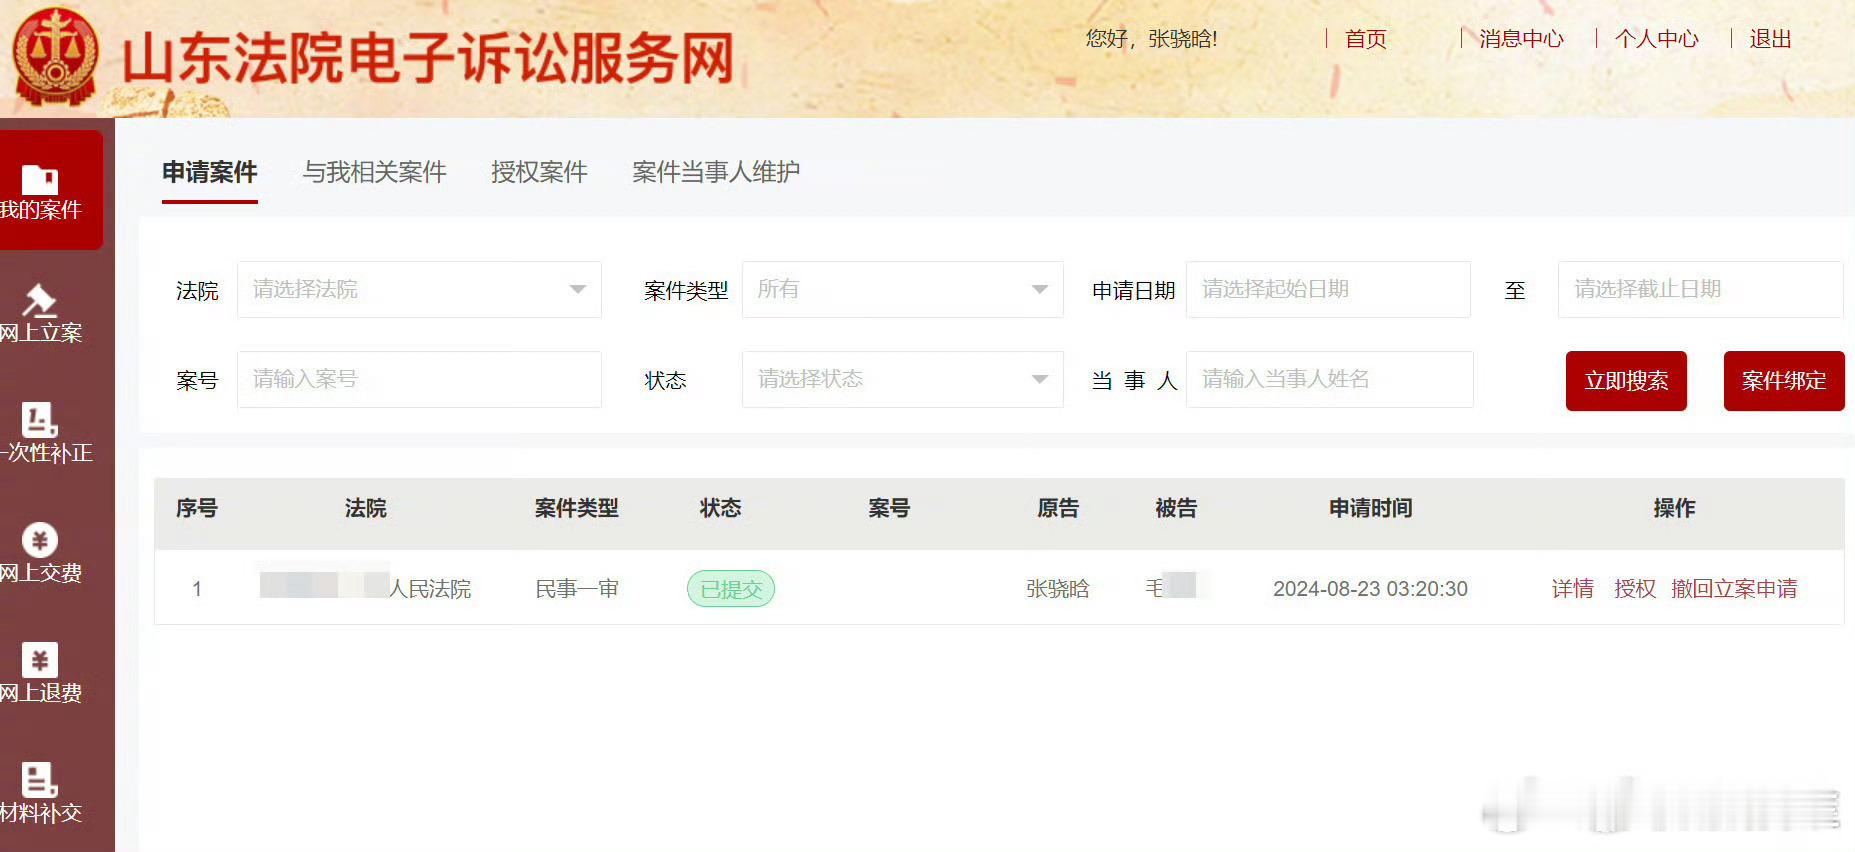Click the 已提交 status badge
Viewport: 1855px width, 852px height.
[731, 589]
